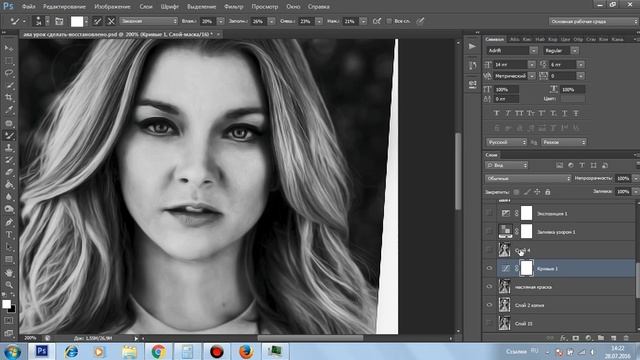Click the Windows Start button
The image size is (640, 360).
coord(12,351)
